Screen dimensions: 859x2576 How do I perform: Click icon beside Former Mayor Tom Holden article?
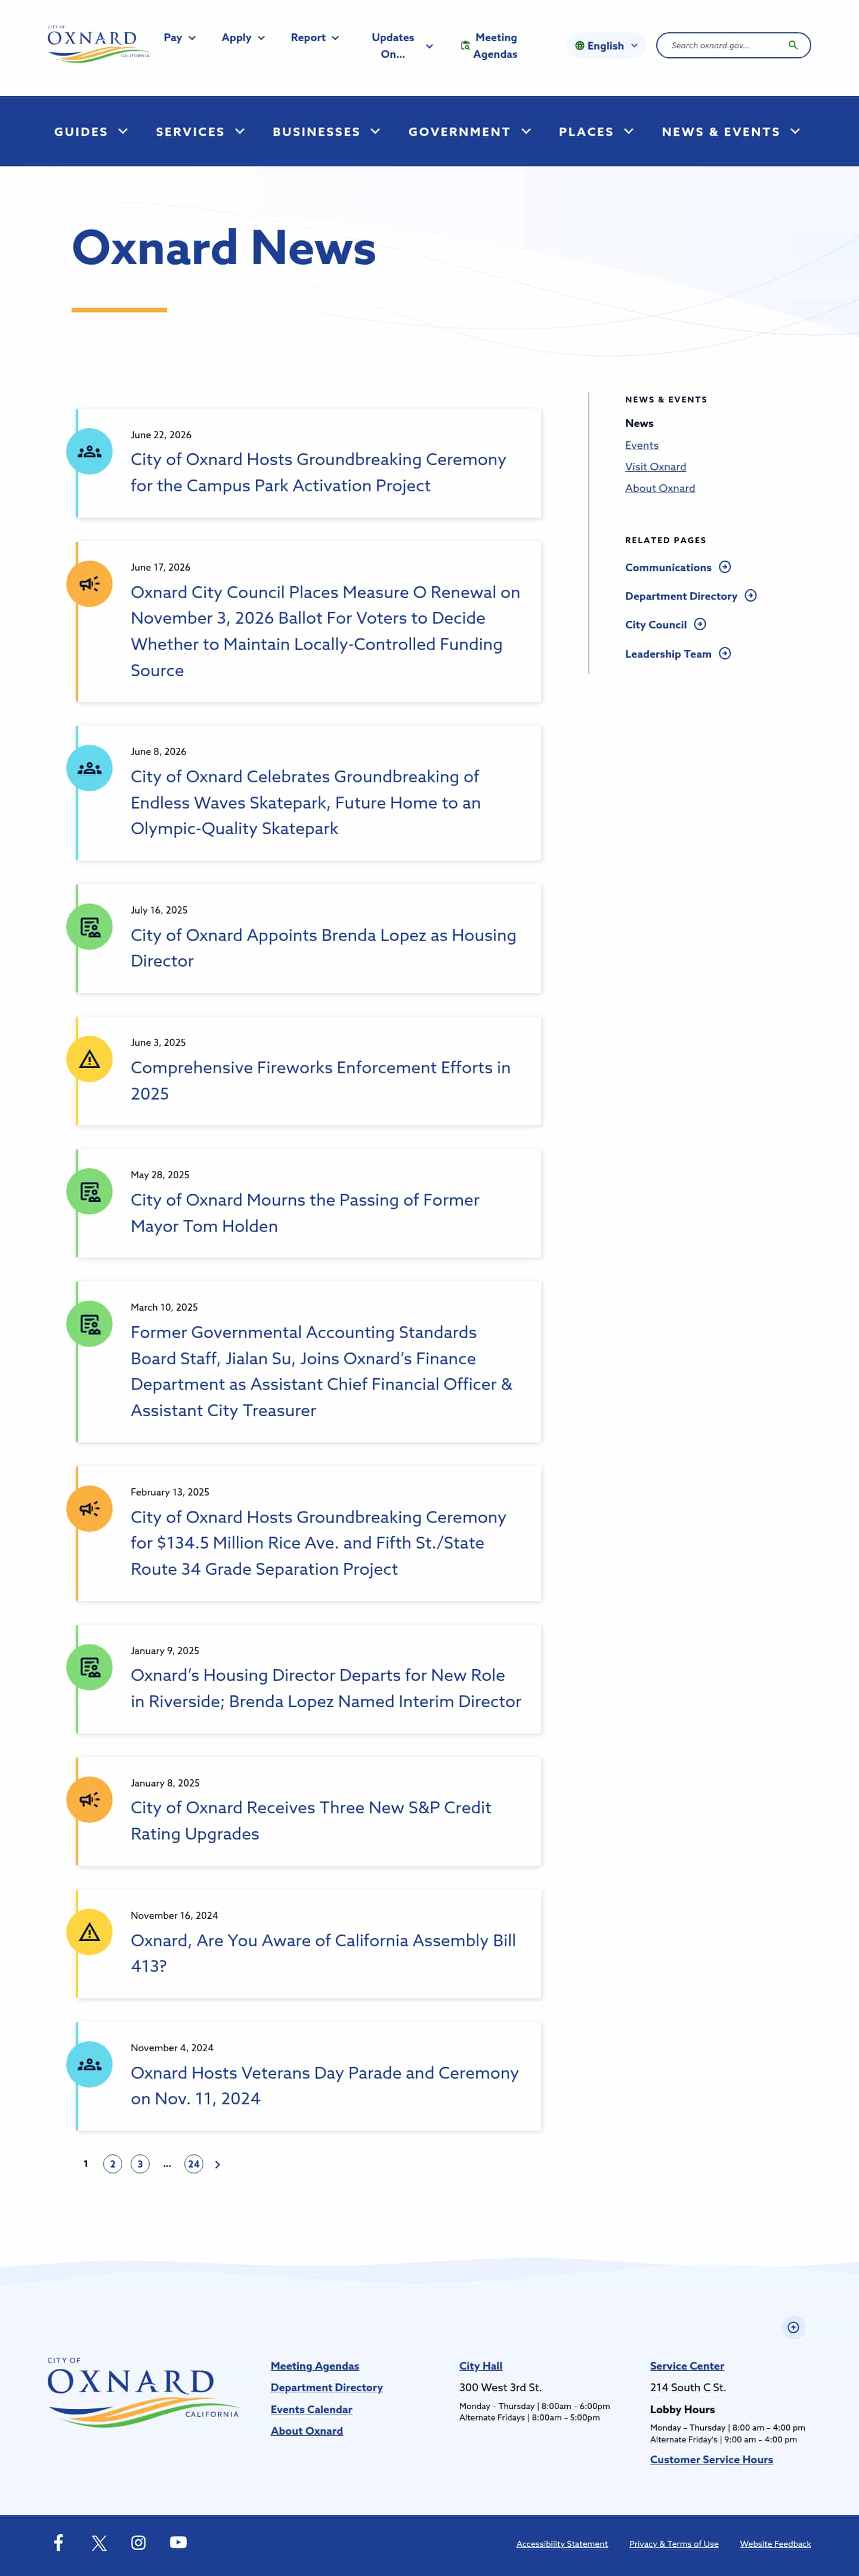tap(89, 1192)
